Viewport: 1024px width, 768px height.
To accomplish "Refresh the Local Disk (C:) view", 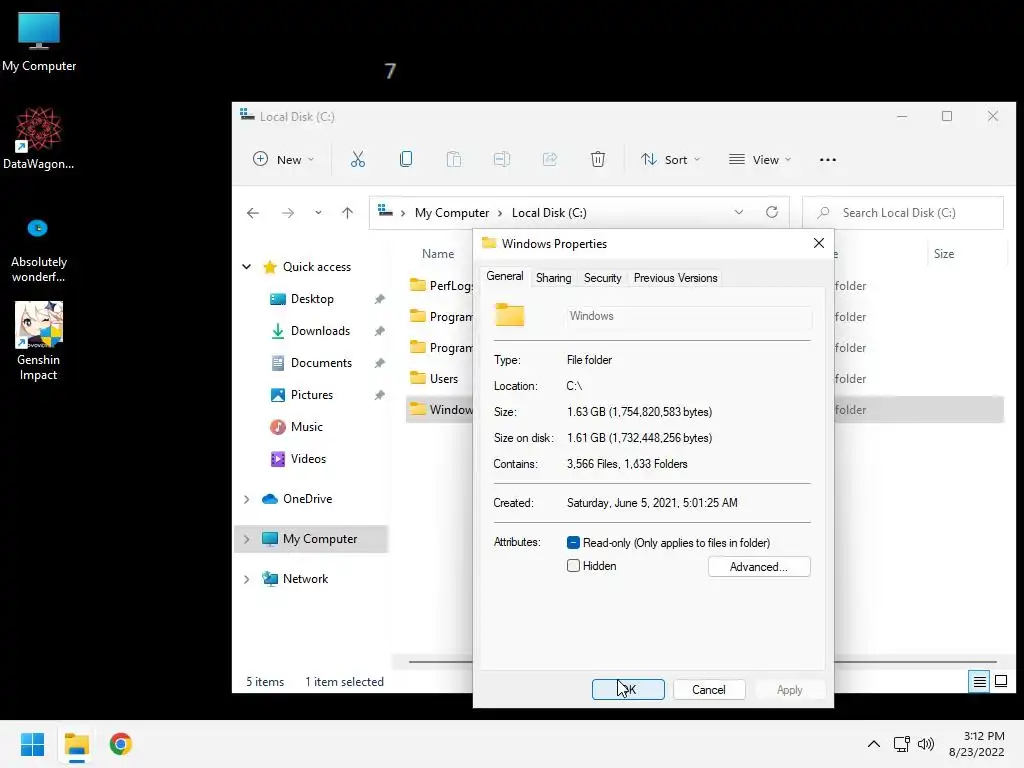I will pos(772,212).
